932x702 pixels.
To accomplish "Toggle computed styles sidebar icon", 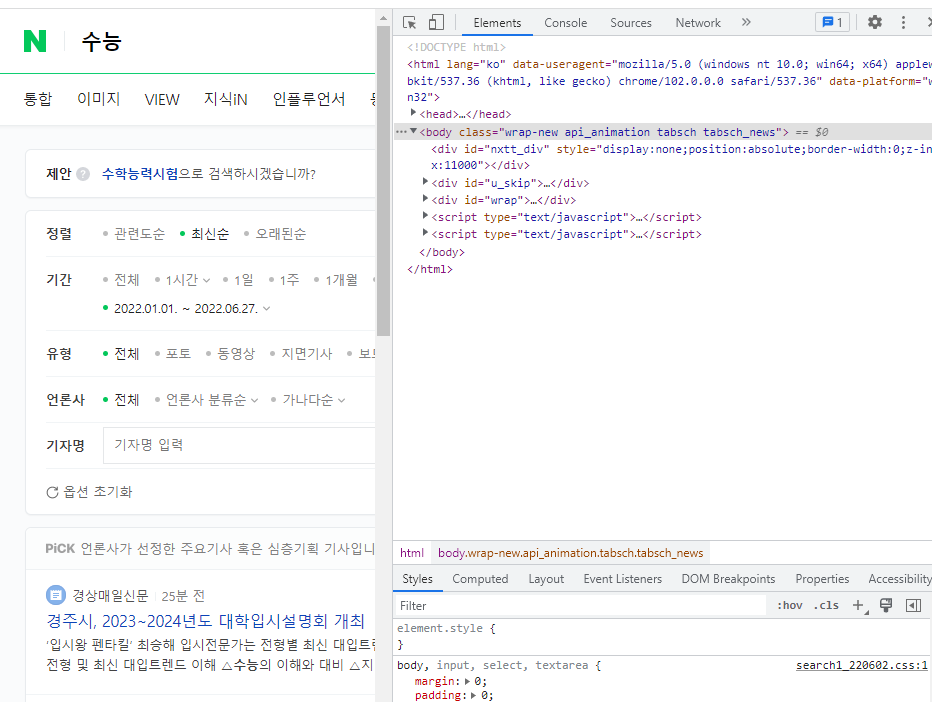I will coord(913,605).
